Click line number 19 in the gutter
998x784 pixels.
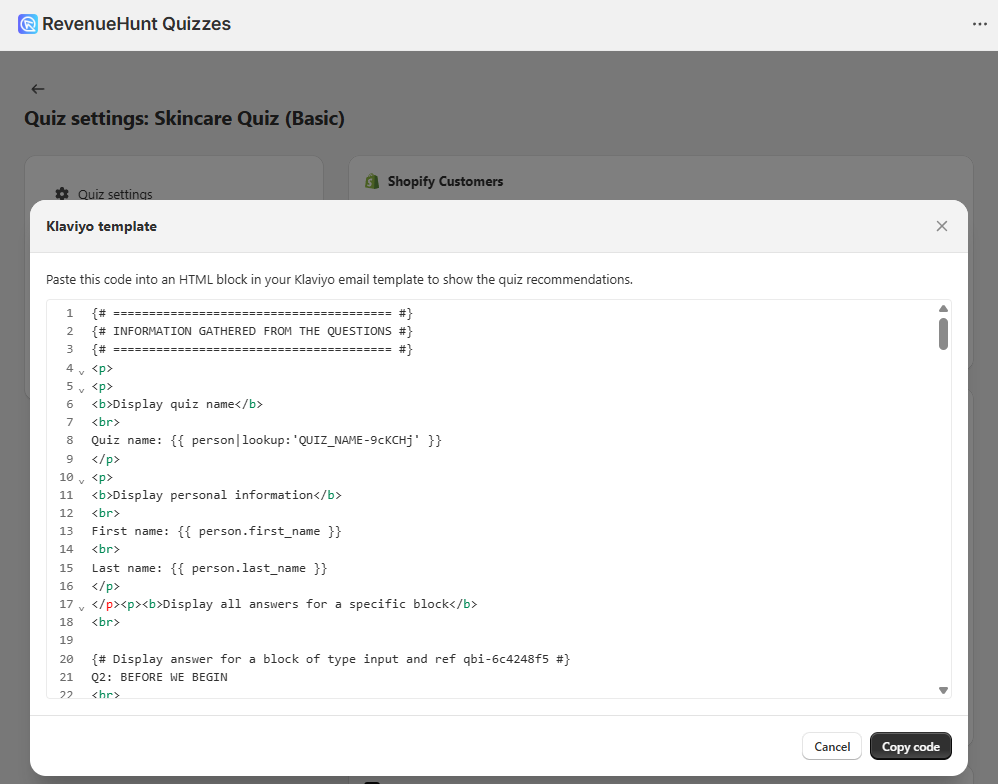[x=67, y=640]
